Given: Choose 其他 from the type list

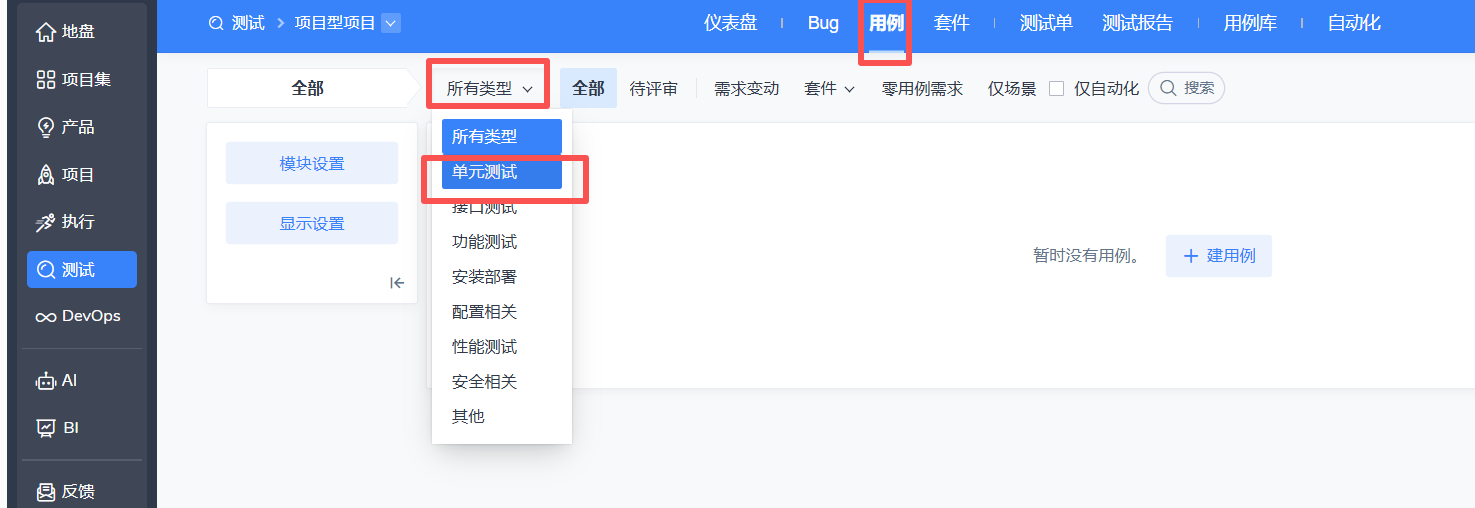Looking at the screenshot, I should (502, 416).
